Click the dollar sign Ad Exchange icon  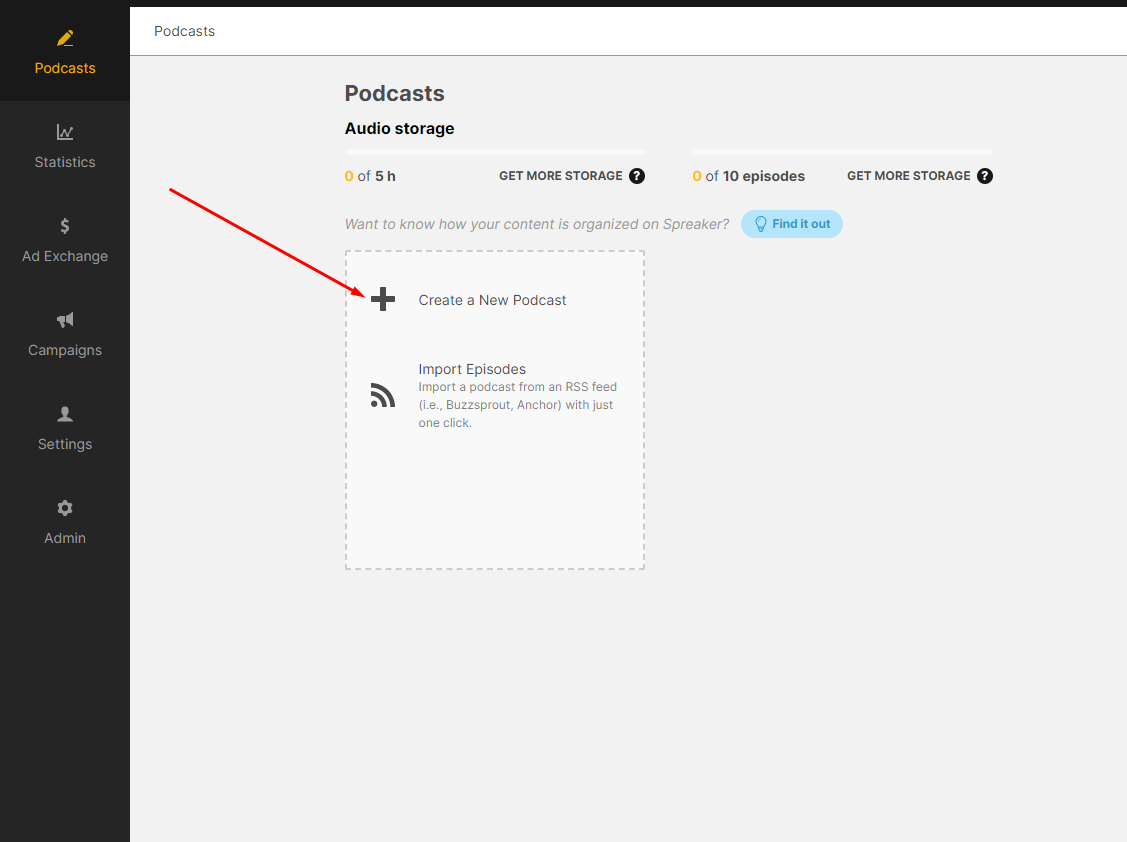pyautogui.click(x=65, y=226)
